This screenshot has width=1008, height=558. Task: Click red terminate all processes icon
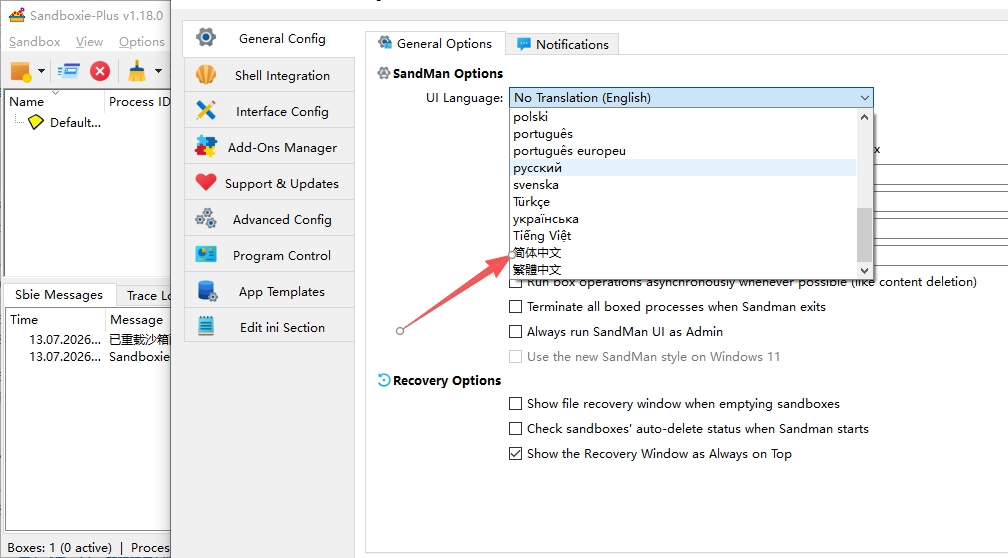100,71
